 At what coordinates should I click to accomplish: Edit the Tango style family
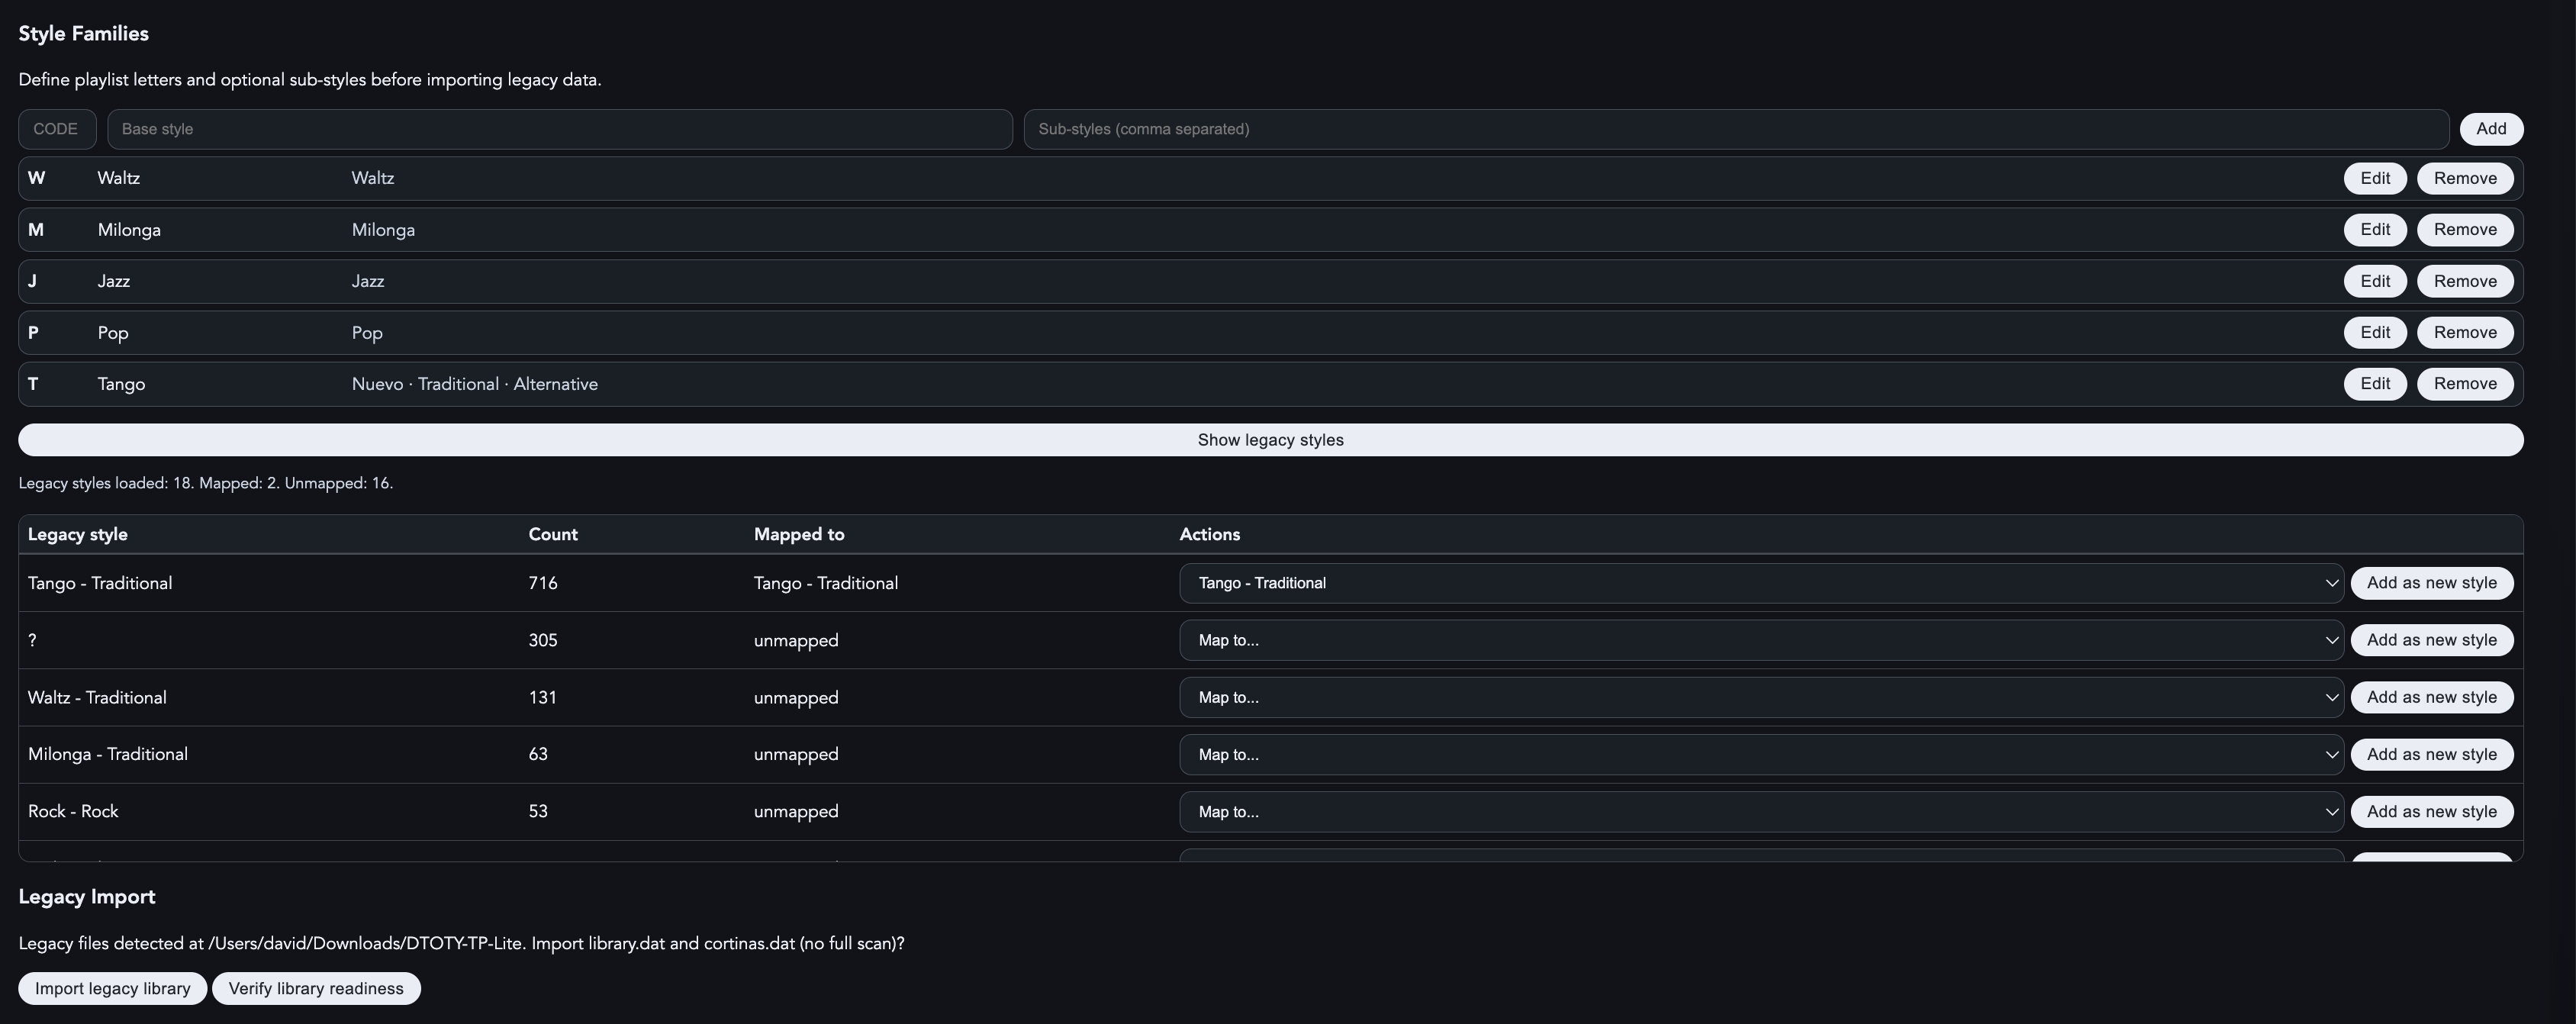click(2375, 383)
